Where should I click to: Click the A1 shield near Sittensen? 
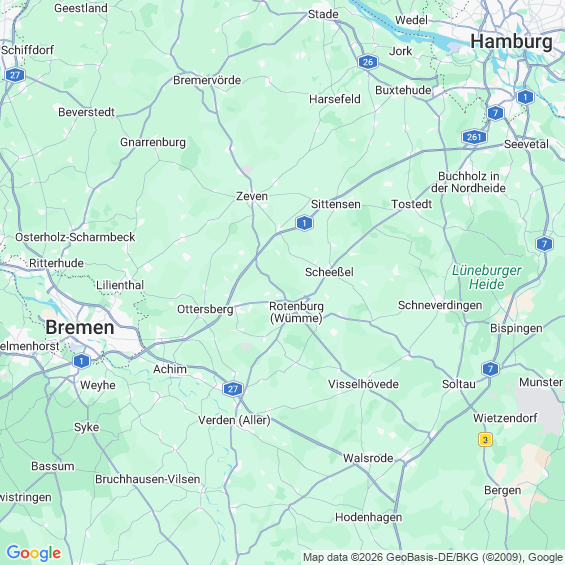[x=304, y=223]
